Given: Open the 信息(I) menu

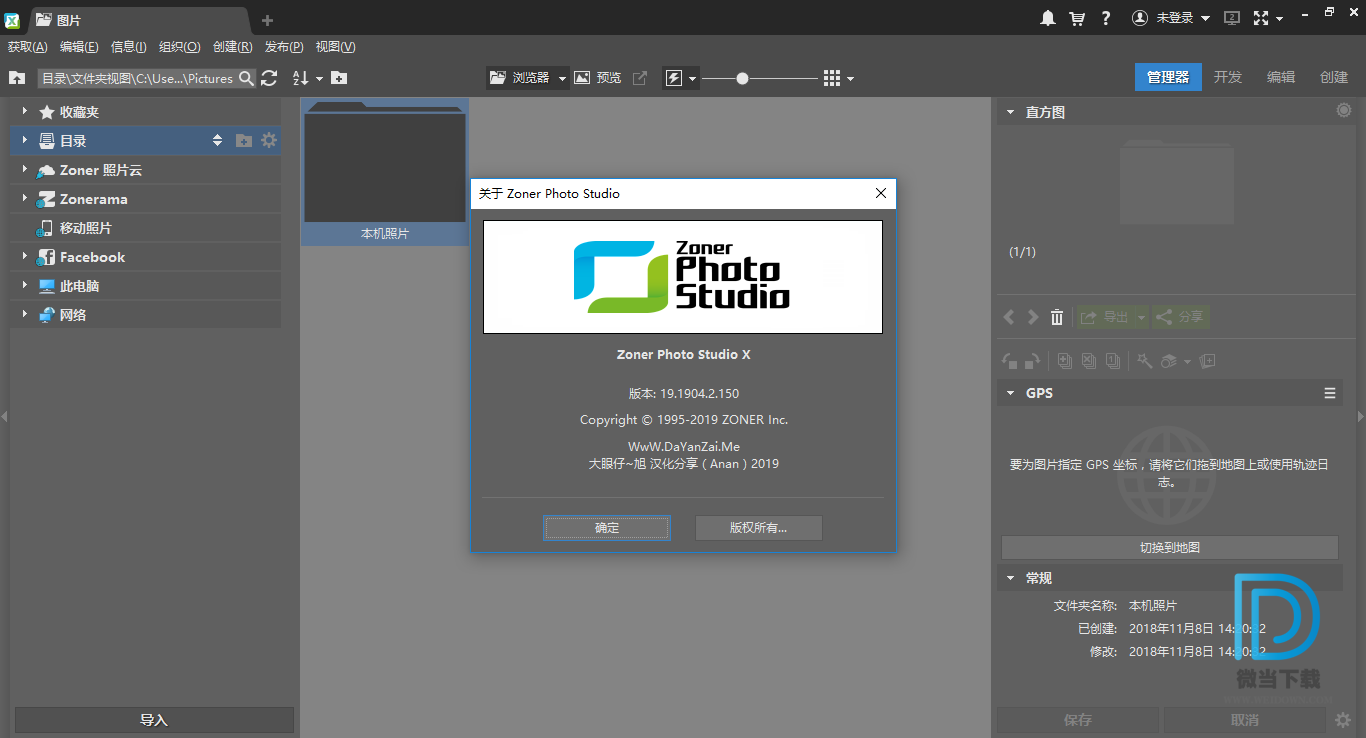Looking at the screenshot, I should click(128, 47).
